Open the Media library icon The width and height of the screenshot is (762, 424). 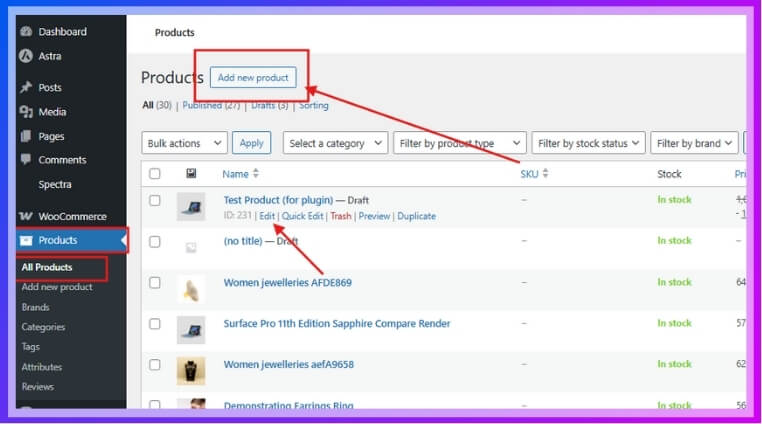pyautogui.click(x=26, y=112)
